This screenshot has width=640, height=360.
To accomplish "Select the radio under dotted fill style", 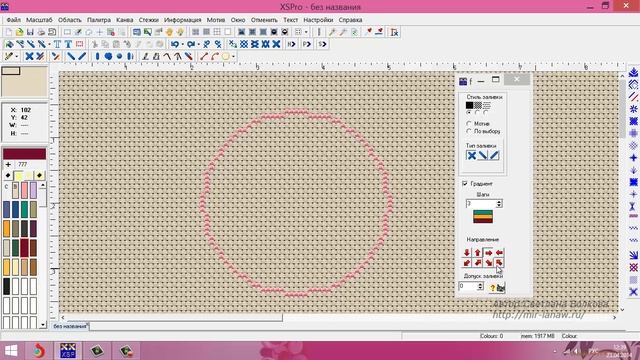I will click(478, 112).
